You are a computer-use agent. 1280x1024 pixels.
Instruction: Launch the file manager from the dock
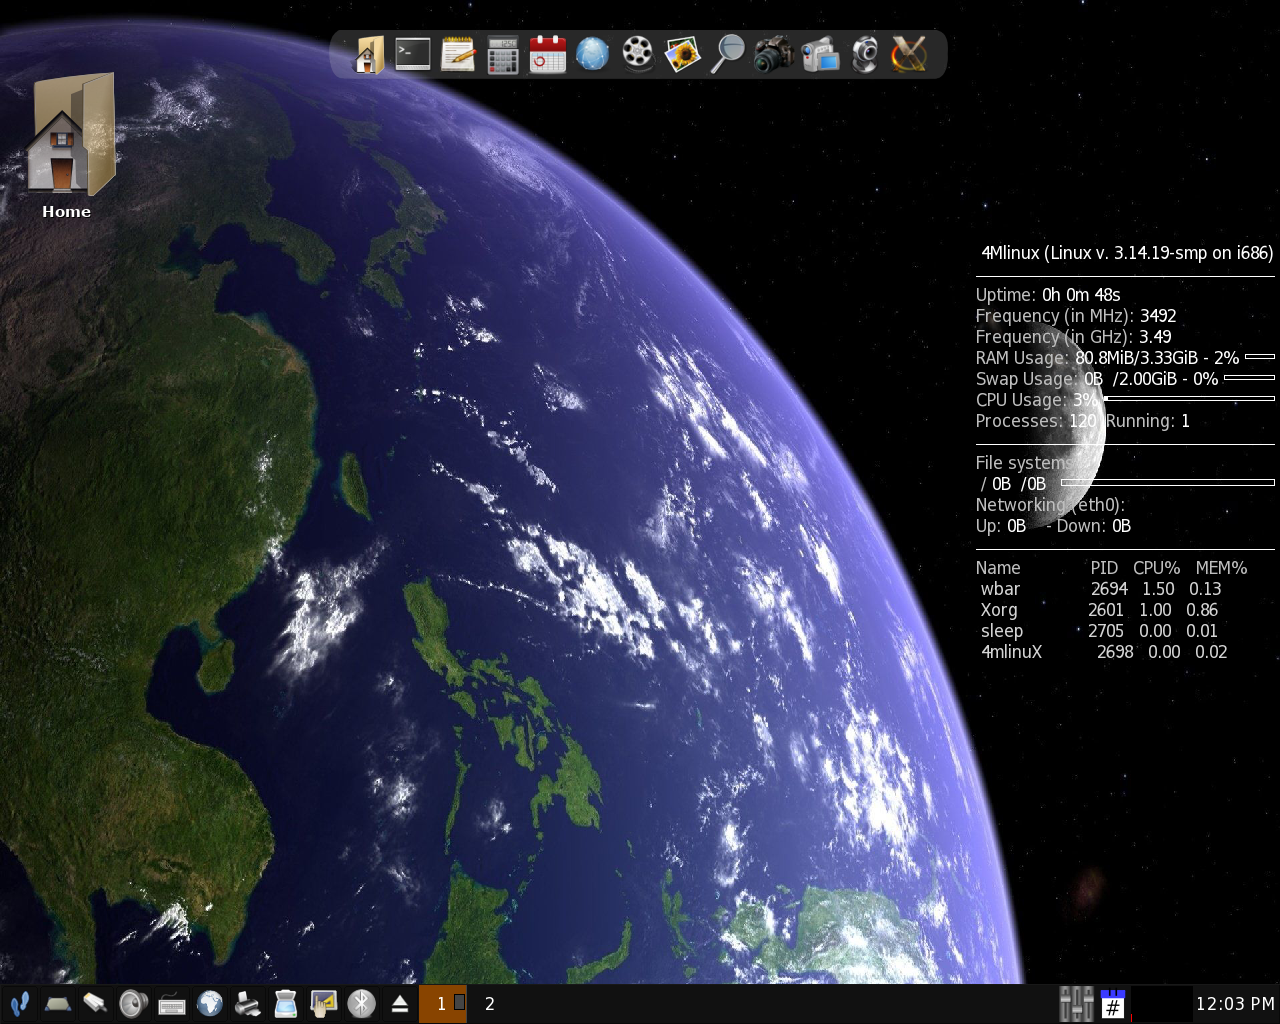click(368, 53)
